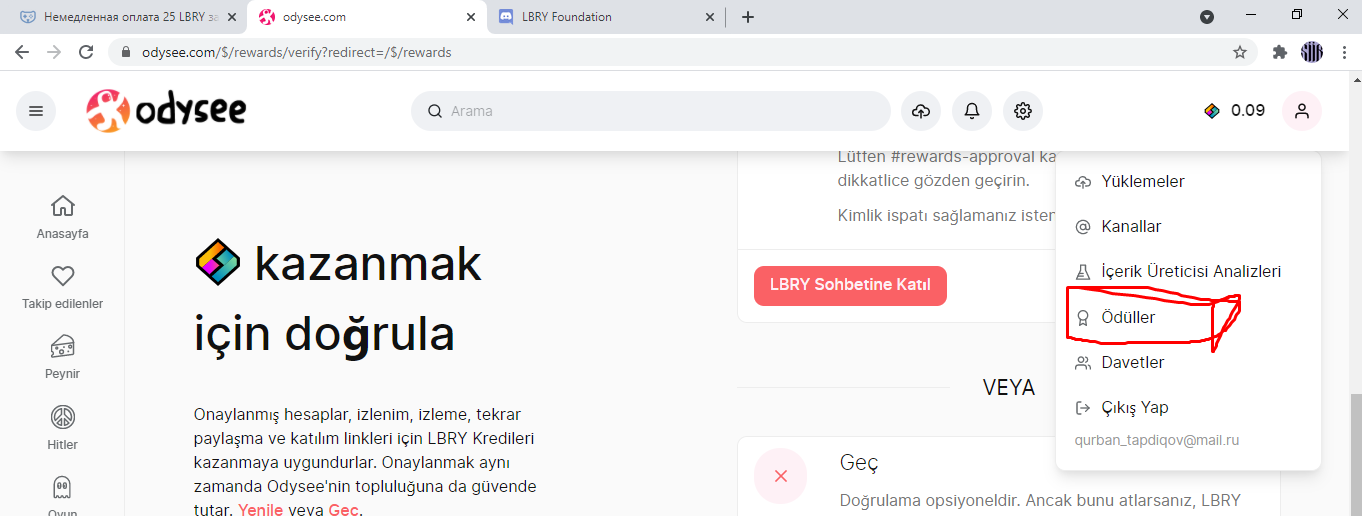Viewport: 1362px width, 516px height.
Task: Open the Oyun ghost category
Action: click(x=63, y=495)
